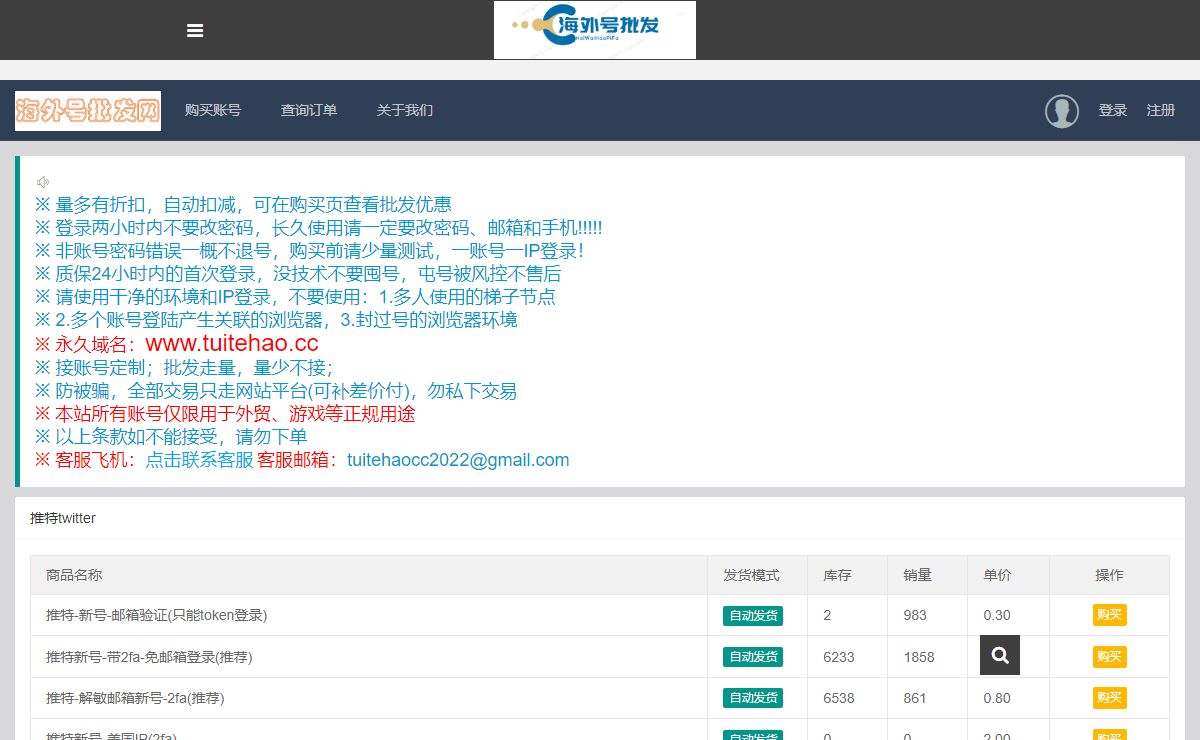This screenshot has width=1200, height=740.
Task: Click the announcement speaker icon
Action: (43, 182)
